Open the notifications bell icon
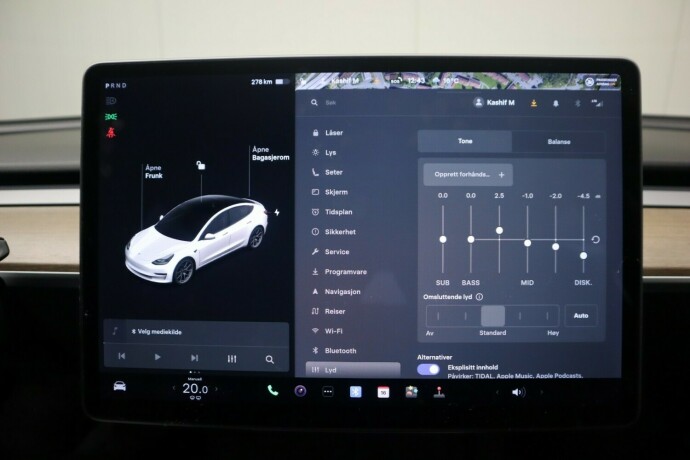Screen dimensions: 690x460 click(x=555, y=103)
